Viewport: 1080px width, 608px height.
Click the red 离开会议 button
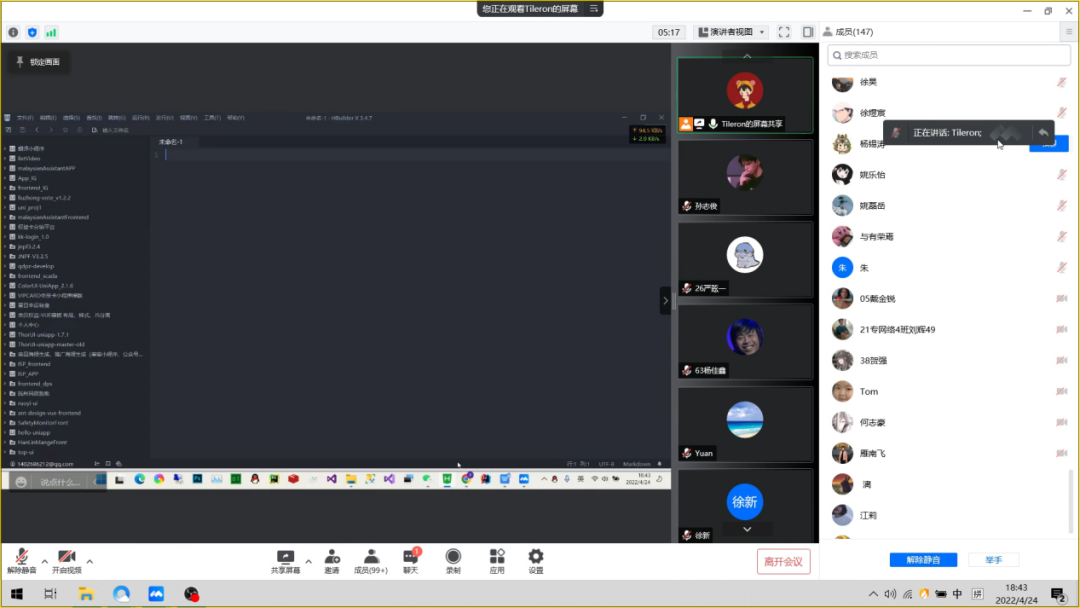tap(783, 561)
